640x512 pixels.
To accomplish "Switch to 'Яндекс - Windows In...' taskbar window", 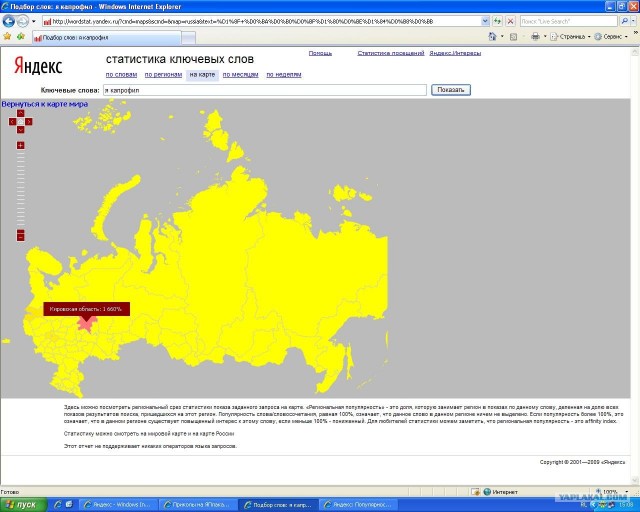I will click(118, 505).
